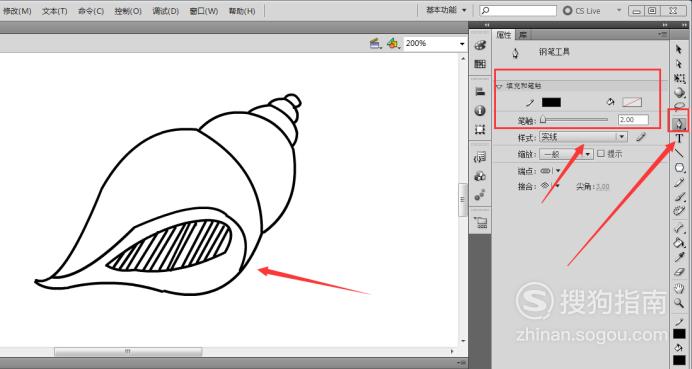Image resolution: width=692 pixels, height=369 pixels.
Task: Collapse the tools panel double-arrow
Action: [x=684, y=25]
